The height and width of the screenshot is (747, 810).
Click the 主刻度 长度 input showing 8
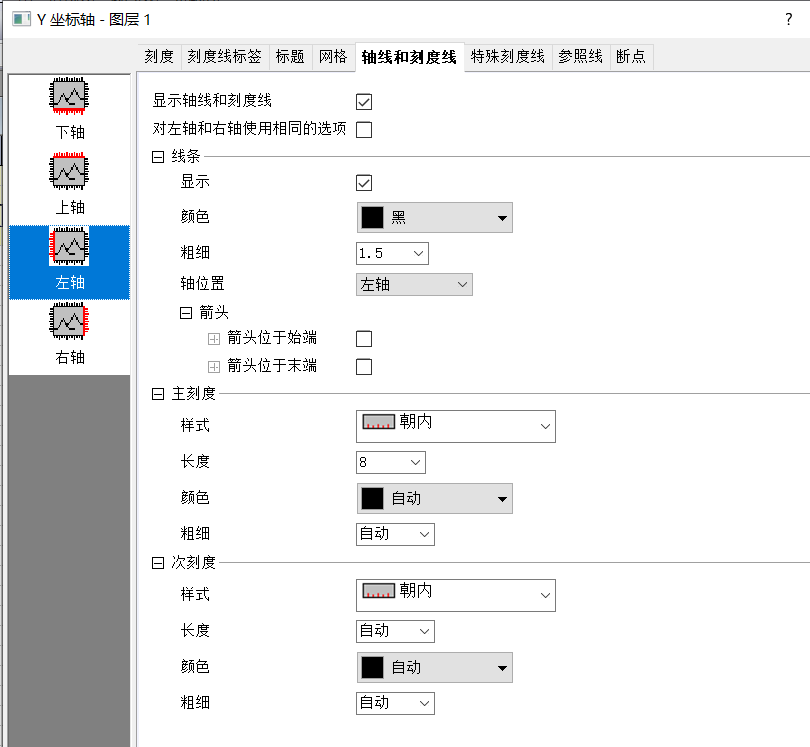[x=390, y=462]
